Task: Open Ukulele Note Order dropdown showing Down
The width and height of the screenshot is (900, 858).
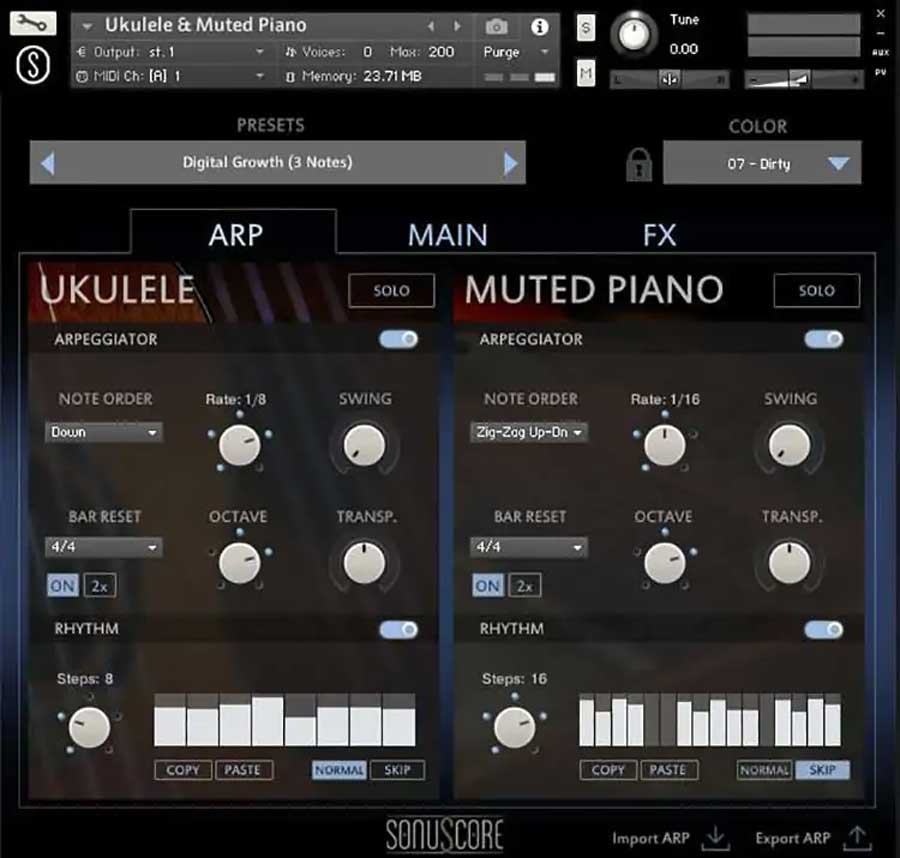Action: [104, 432]
